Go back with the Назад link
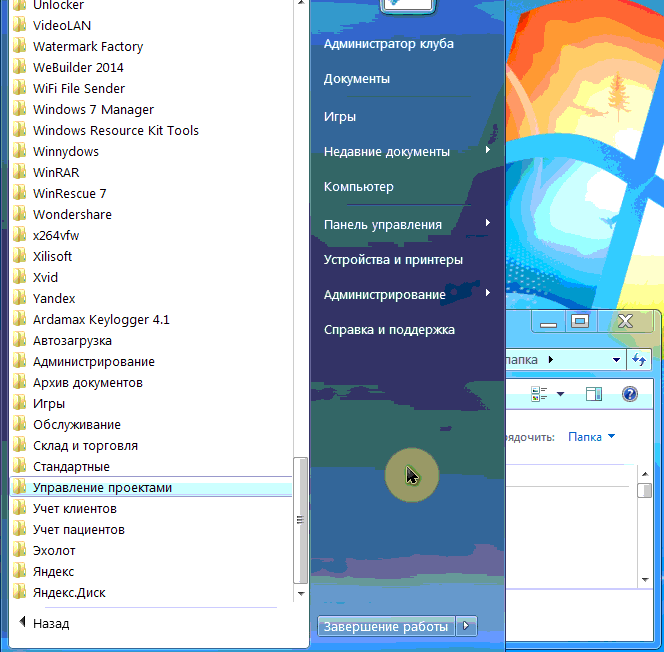The height and width of the screenshot is (652, 664). coord(50,623)
